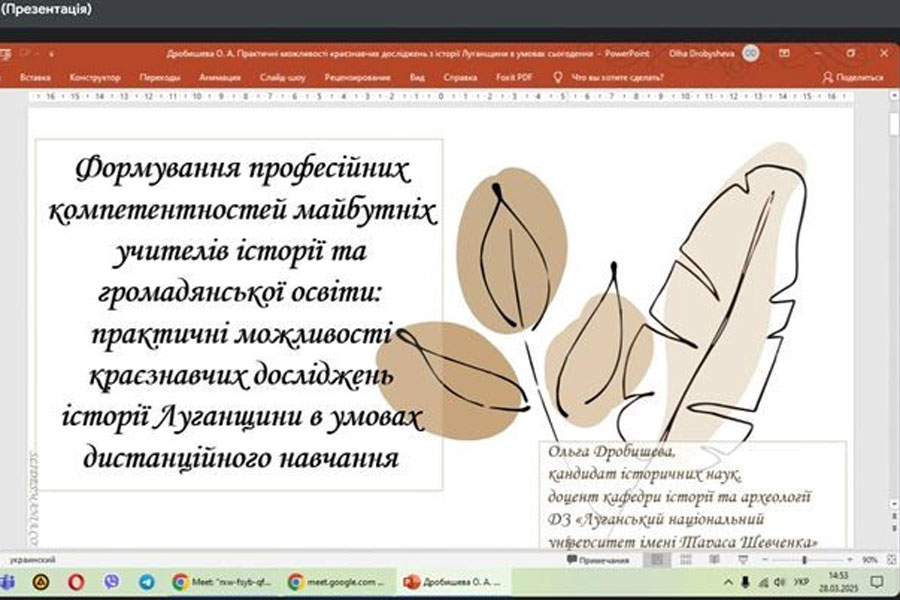Screen dimensions: 900x600
Task: Open the Вставка ribbon tab
Action: tap(35, 76)
